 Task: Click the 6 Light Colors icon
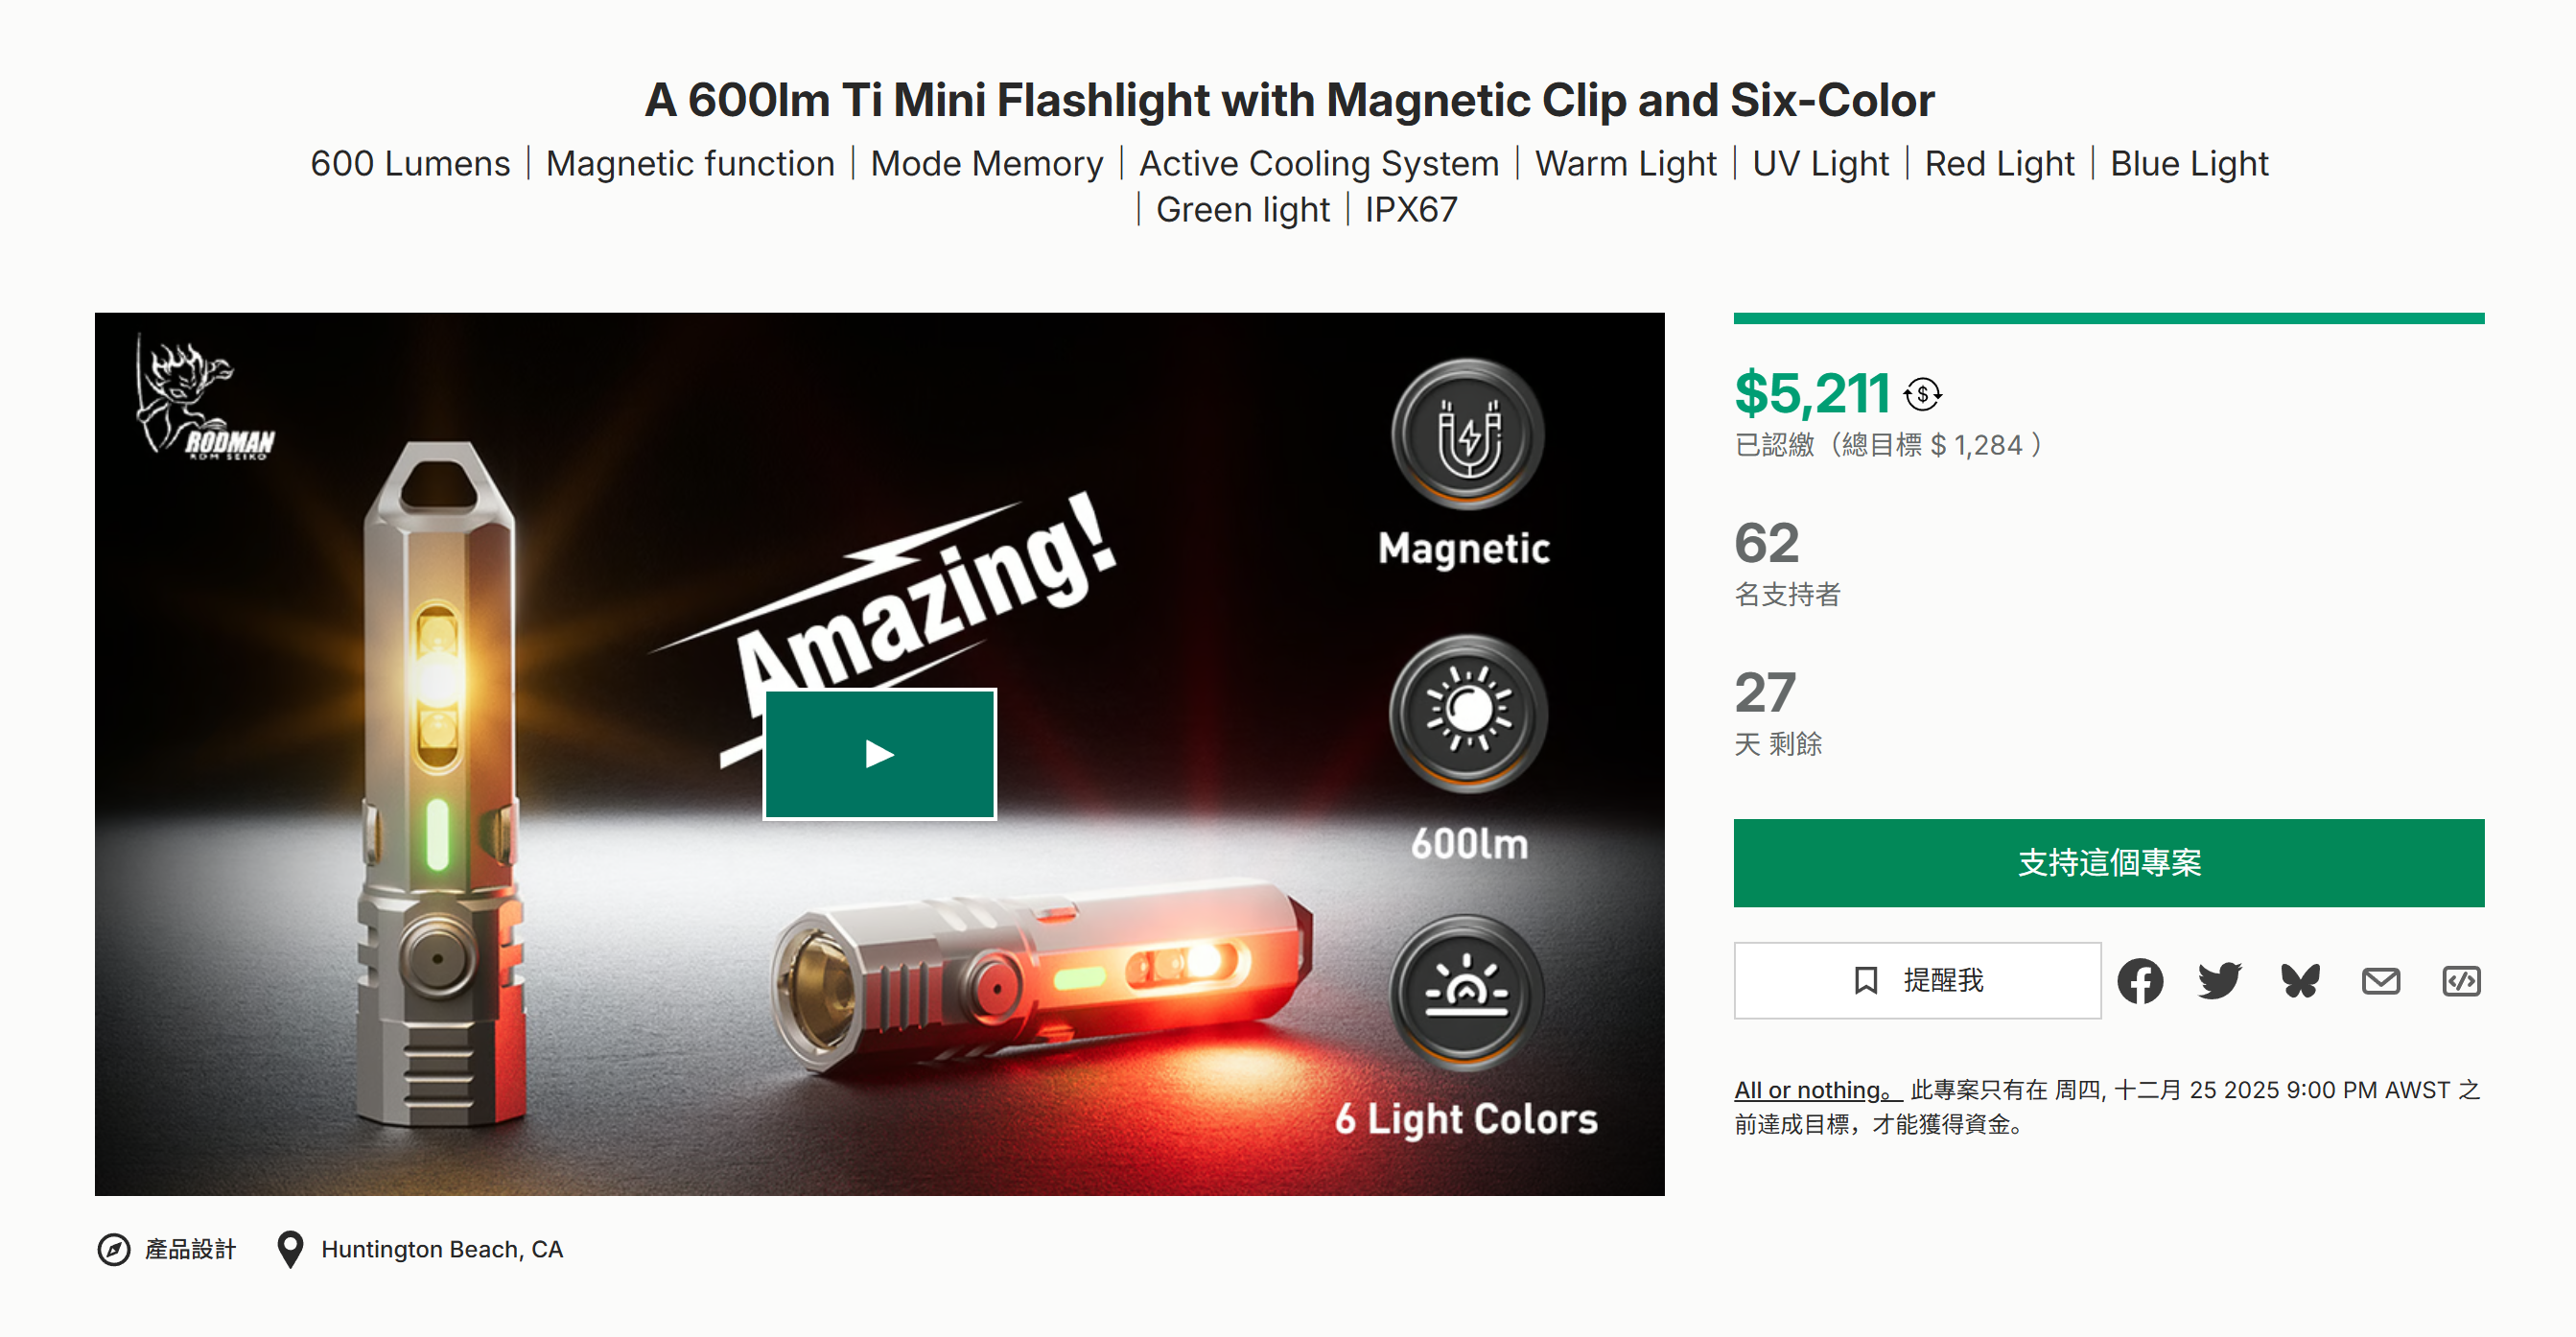(1467, 992)
